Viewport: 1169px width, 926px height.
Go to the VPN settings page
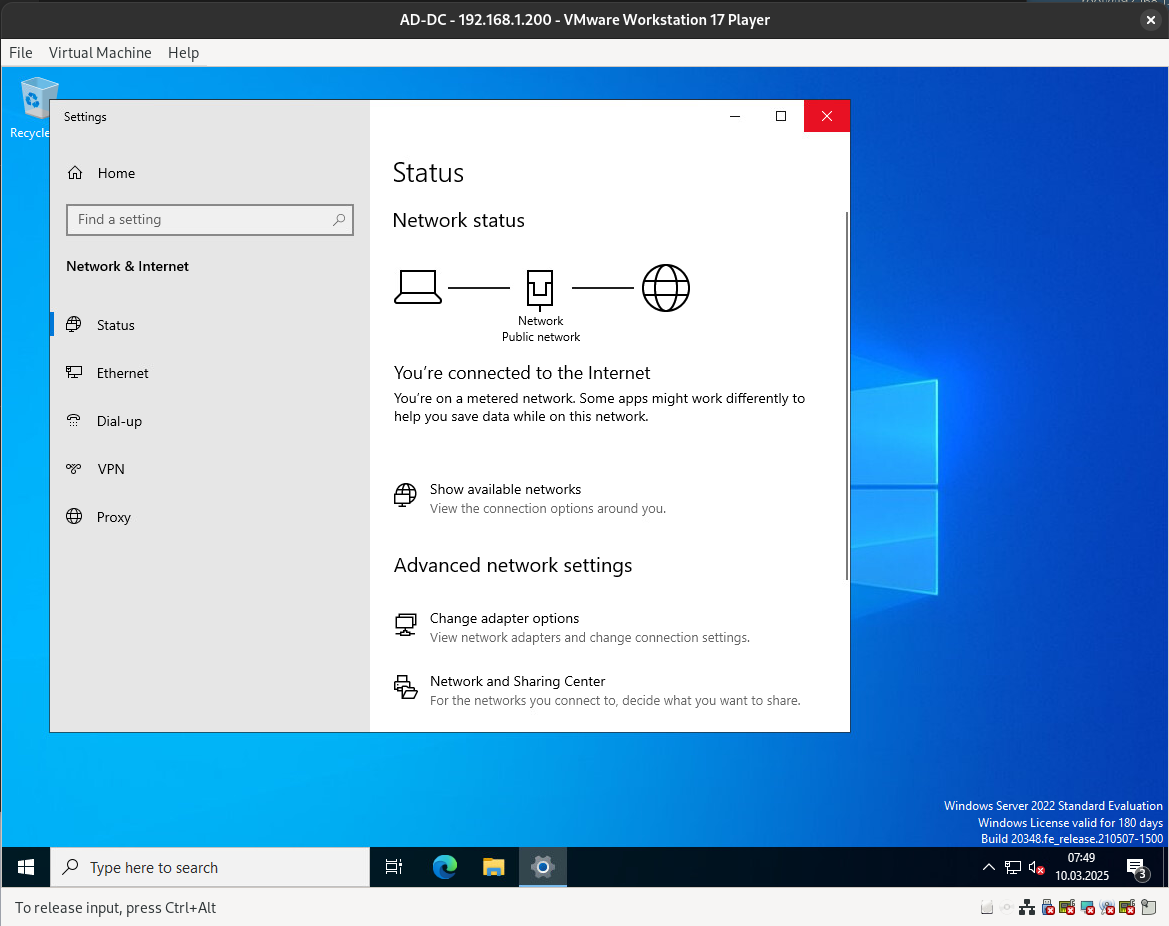click(x=110, y=469)
